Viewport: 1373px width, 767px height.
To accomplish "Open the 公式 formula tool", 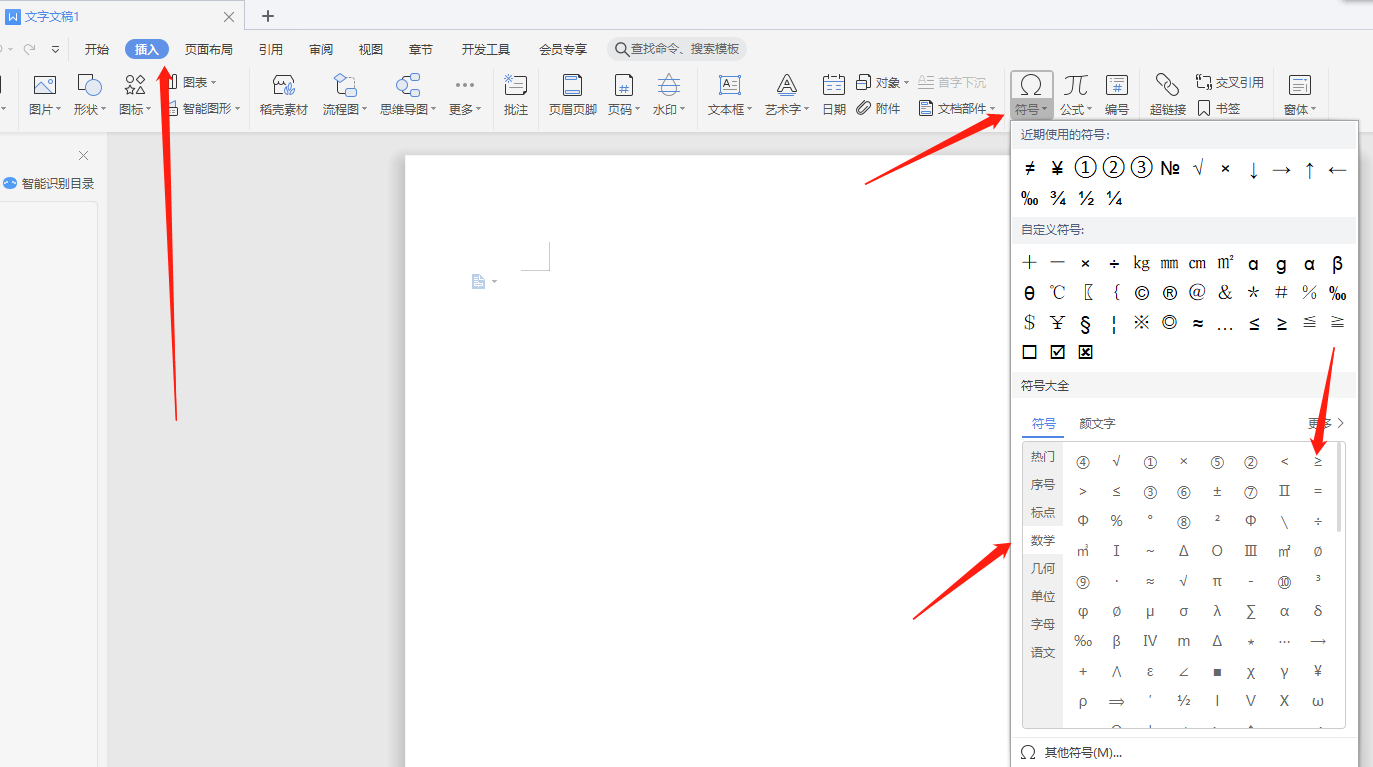I will (x=1075, y=95).
